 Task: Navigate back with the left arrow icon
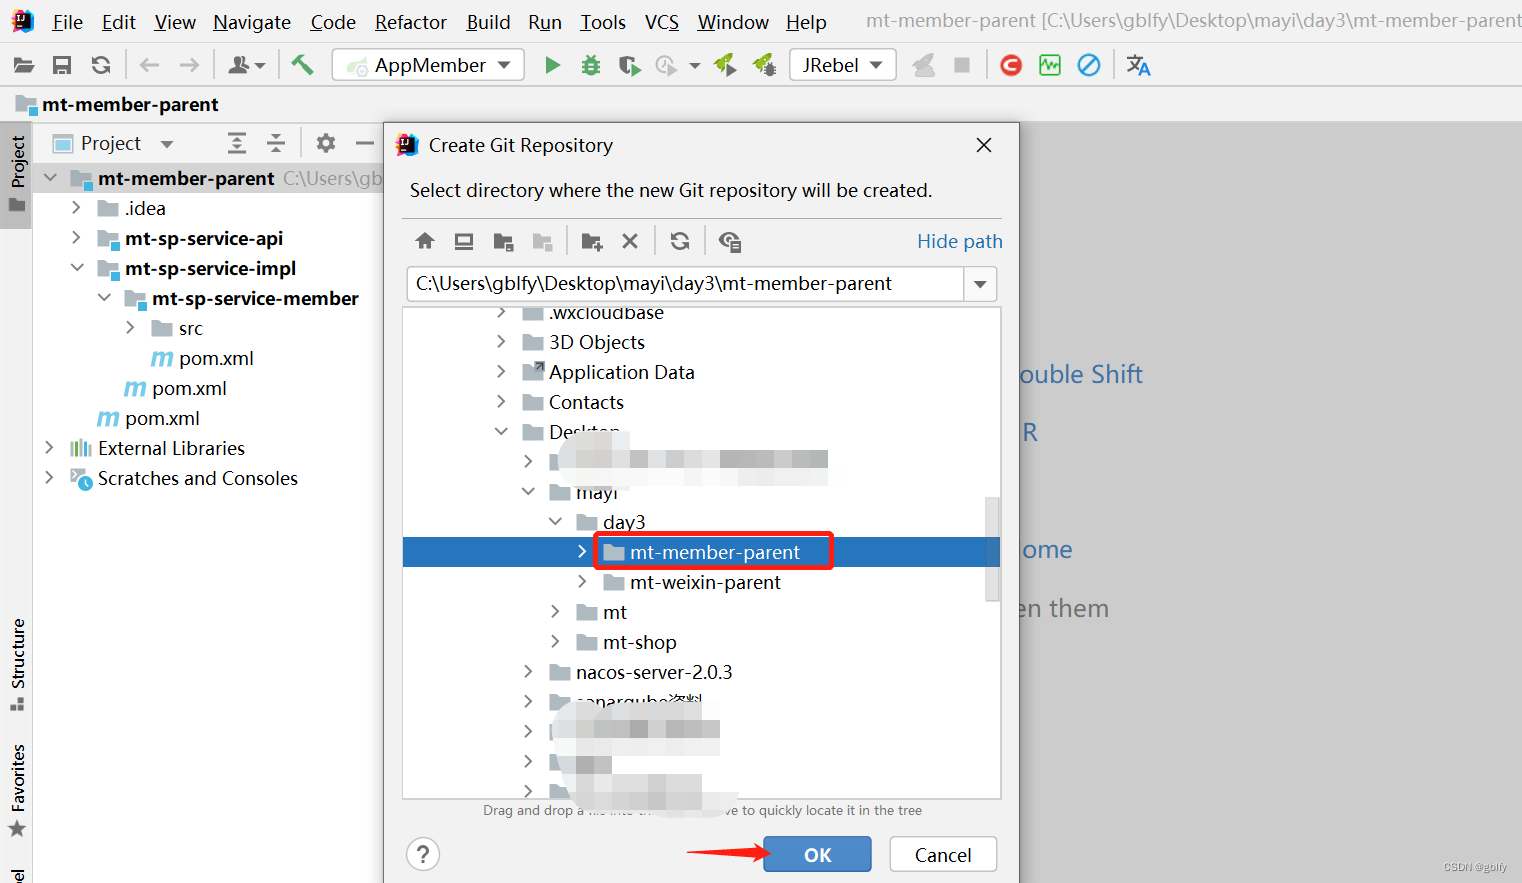150,65
